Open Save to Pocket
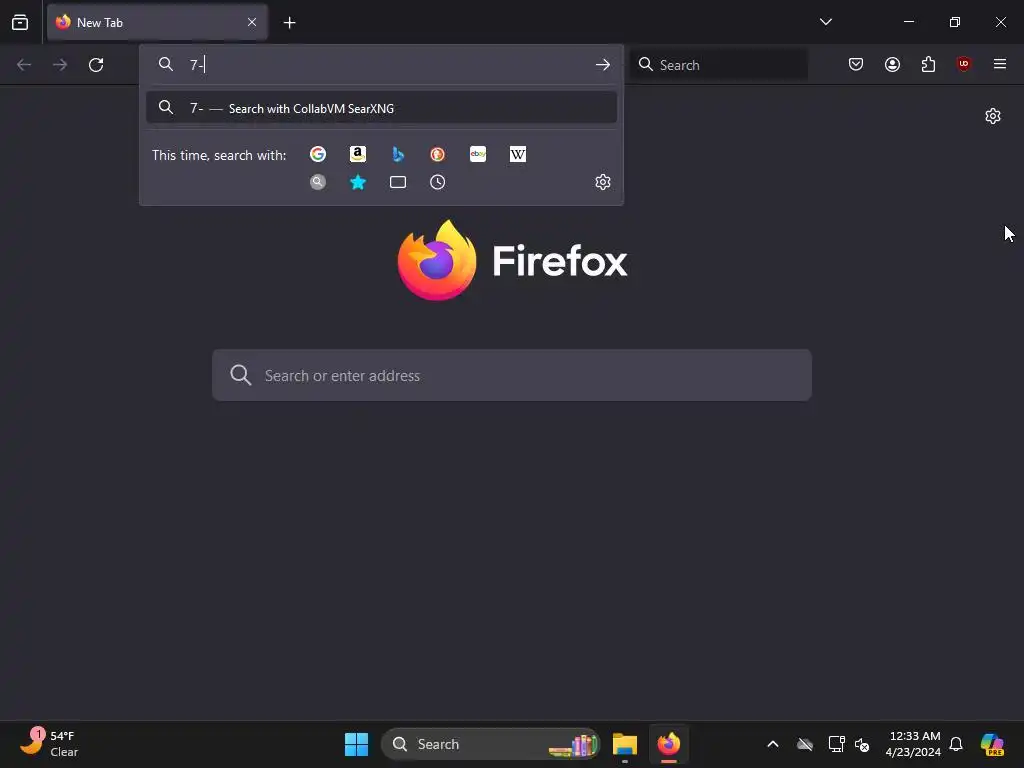The image size is (1024, 768). point(856,64)
